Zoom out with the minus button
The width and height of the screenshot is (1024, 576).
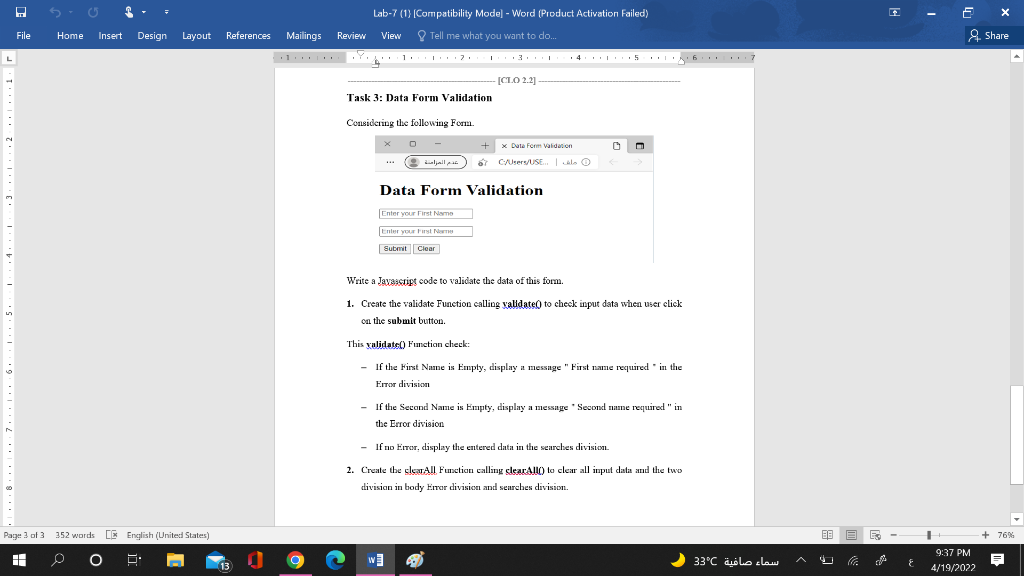[894, 535]
